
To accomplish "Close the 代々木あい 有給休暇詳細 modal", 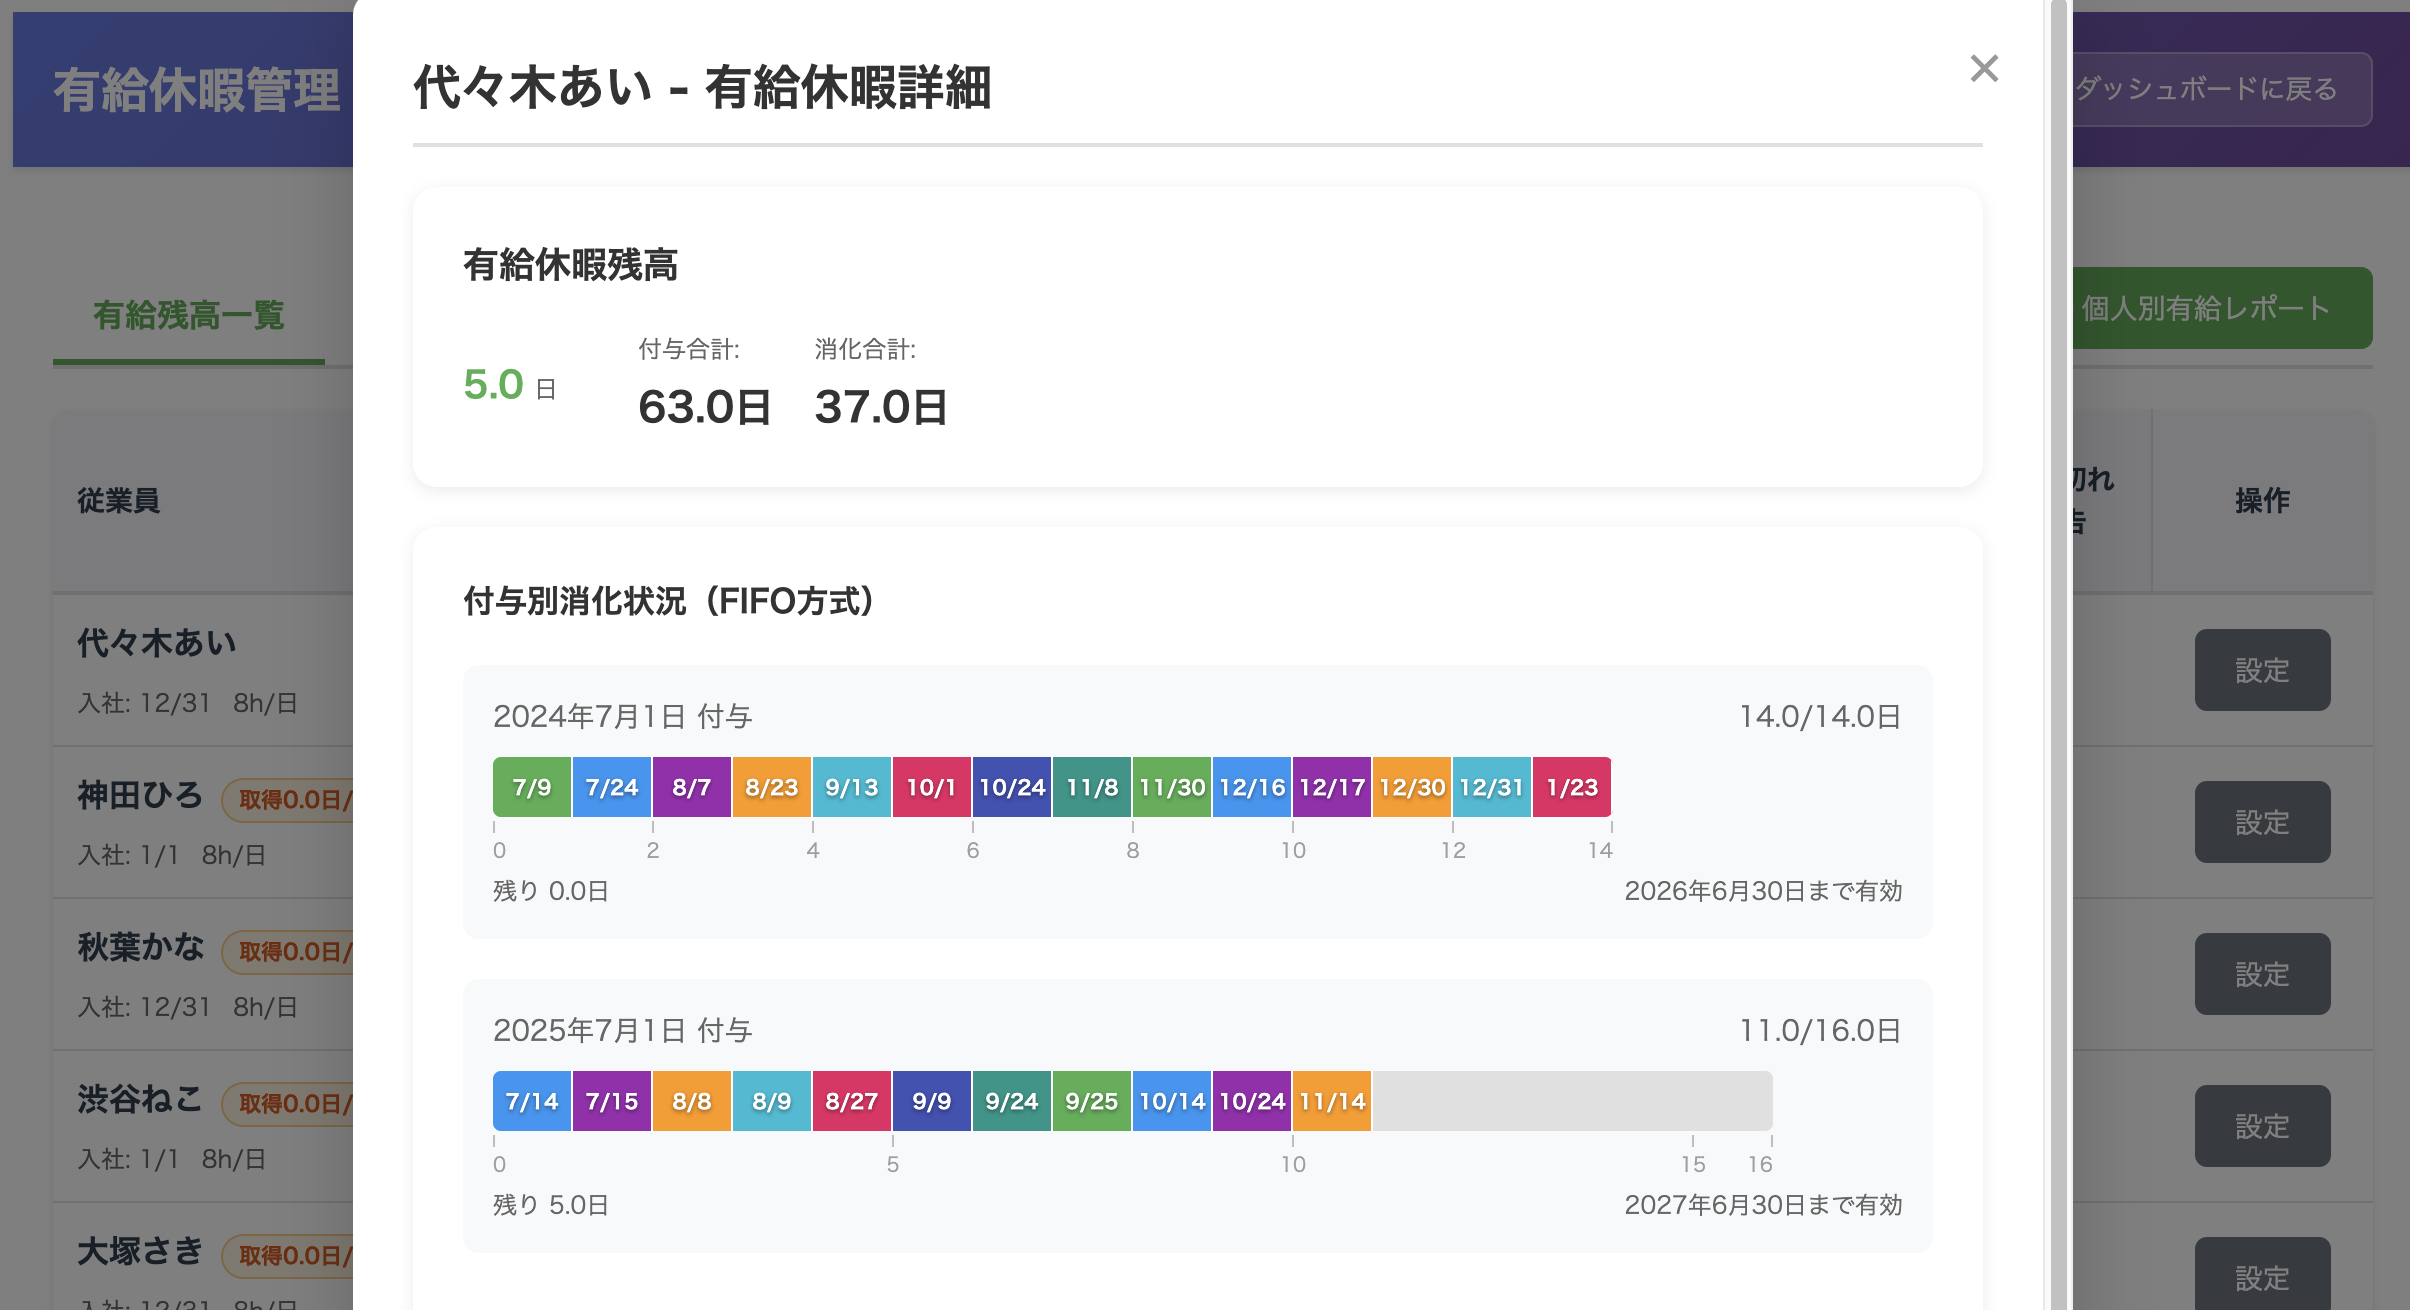I will 1984,68.
